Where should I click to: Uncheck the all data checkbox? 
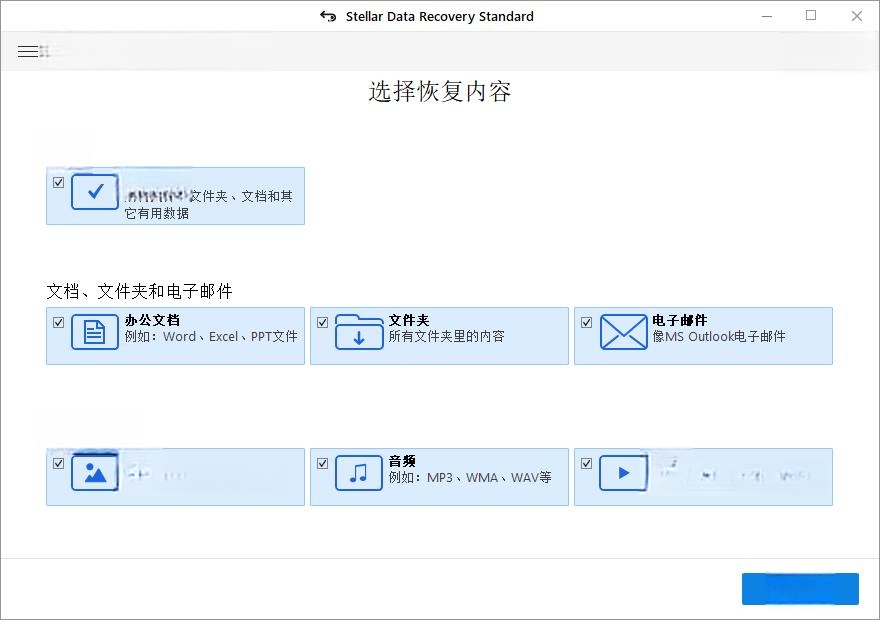[x=58, y=182]
